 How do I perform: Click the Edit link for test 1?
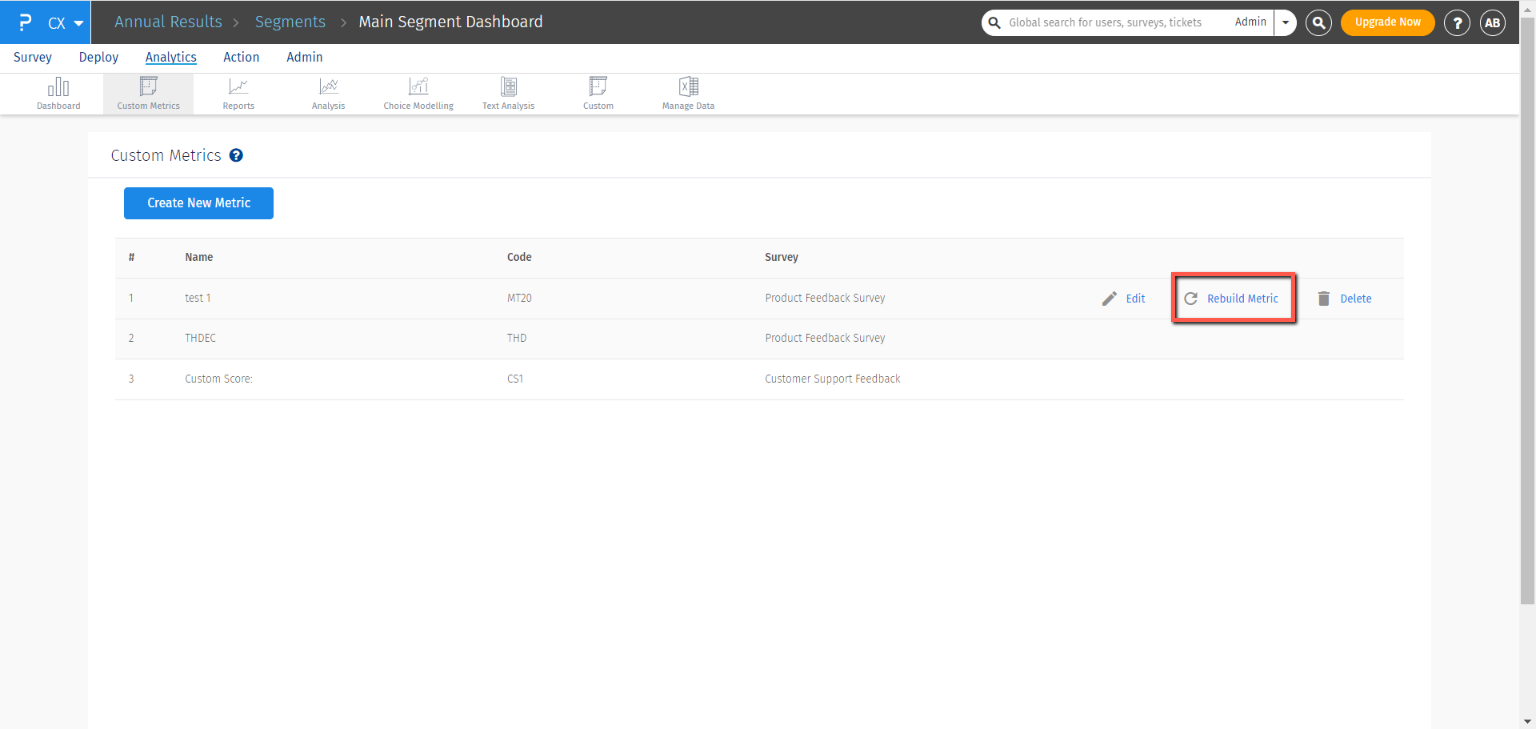coord(1136,298)
